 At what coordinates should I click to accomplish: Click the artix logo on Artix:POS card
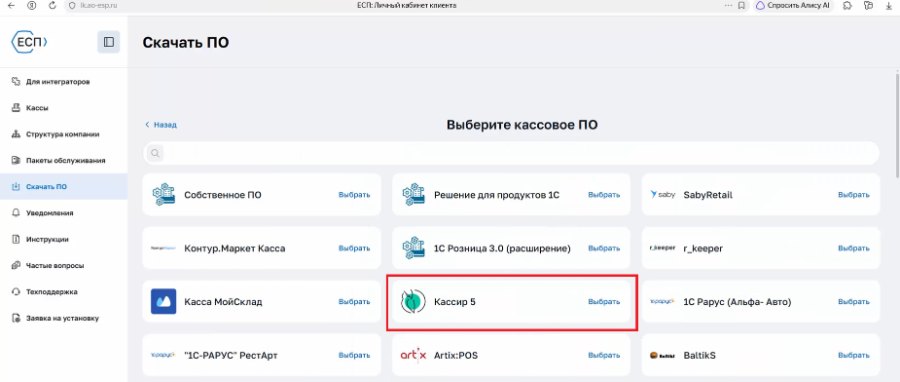pos(413,355)
